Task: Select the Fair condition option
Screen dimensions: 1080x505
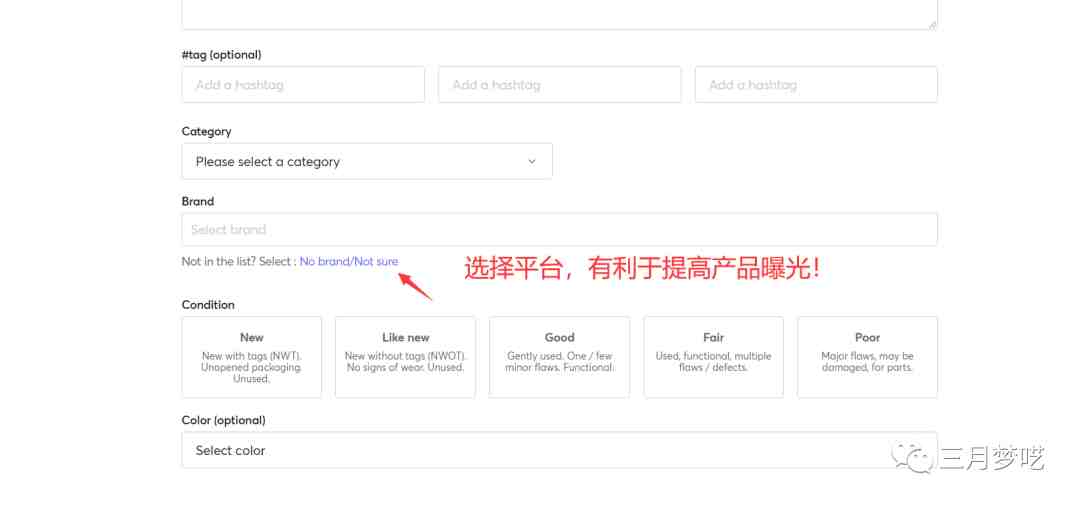Action: click(x=714, y=357)
